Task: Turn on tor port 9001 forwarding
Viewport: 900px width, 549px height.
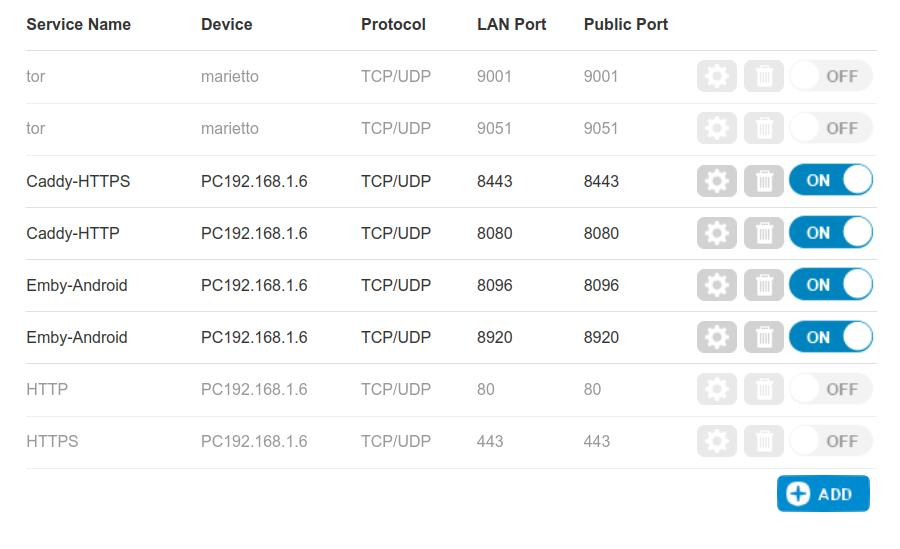Action: pos(831,76)
